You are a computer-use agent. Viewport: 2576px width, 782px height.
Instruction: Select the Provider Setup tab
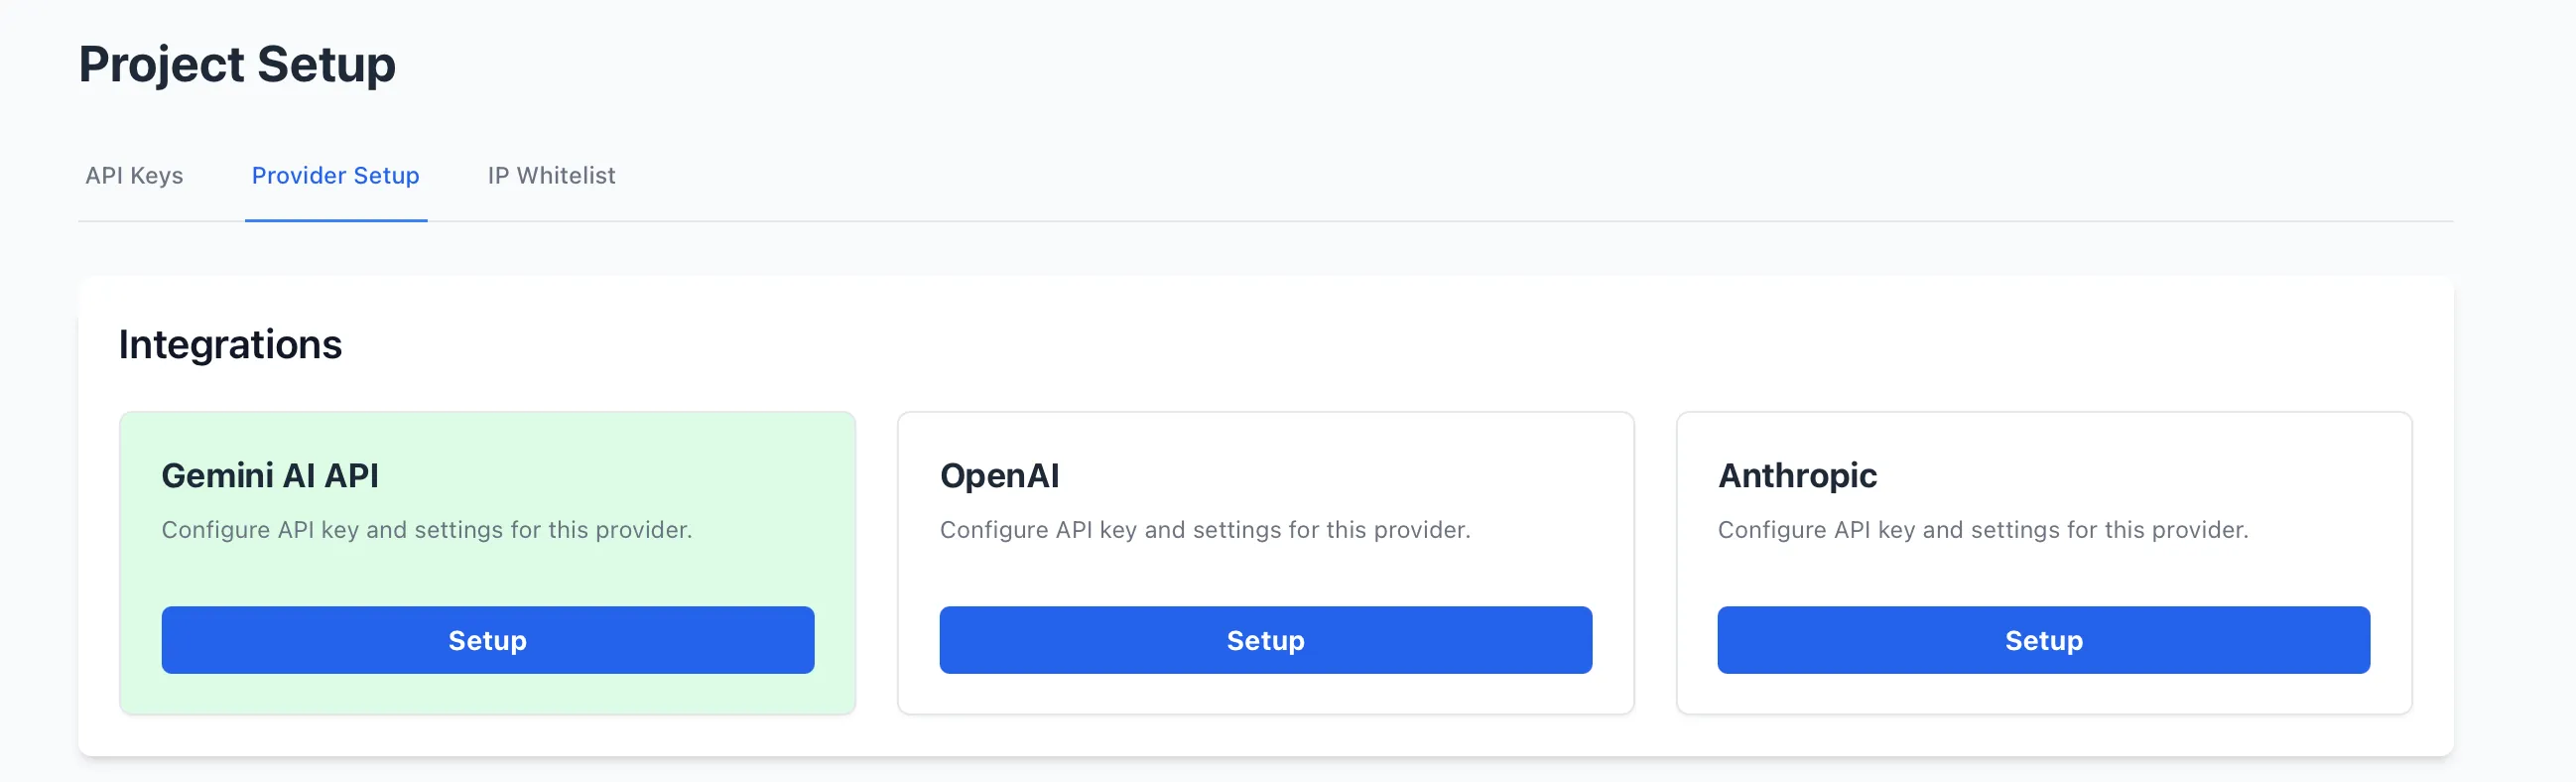click(336, 176)
